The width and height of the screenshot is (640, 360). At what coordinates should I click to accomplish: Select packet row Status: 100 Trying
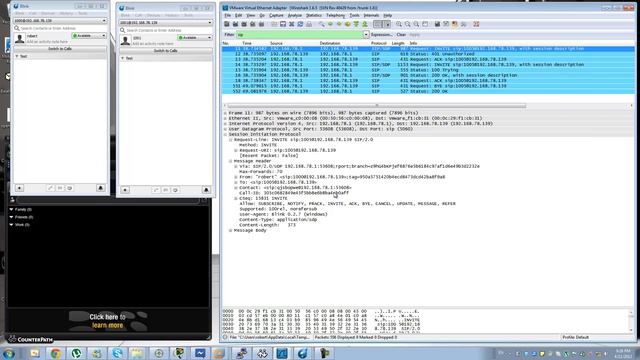(x=428, y=70)
